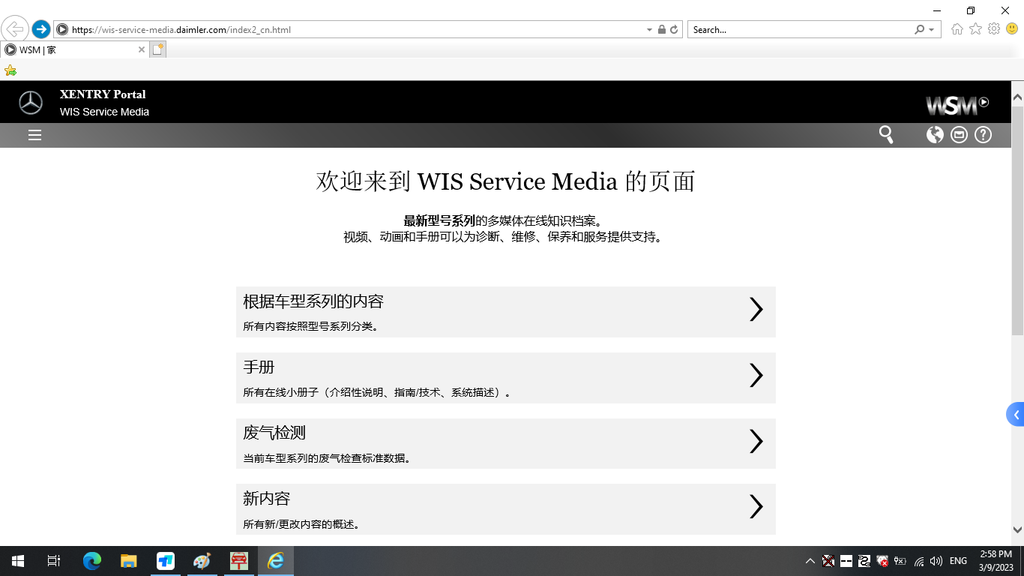Click the magnifying glass search icon in WSM toolbar
This screenshot has width=1024, height=576.
coord(885,134)
